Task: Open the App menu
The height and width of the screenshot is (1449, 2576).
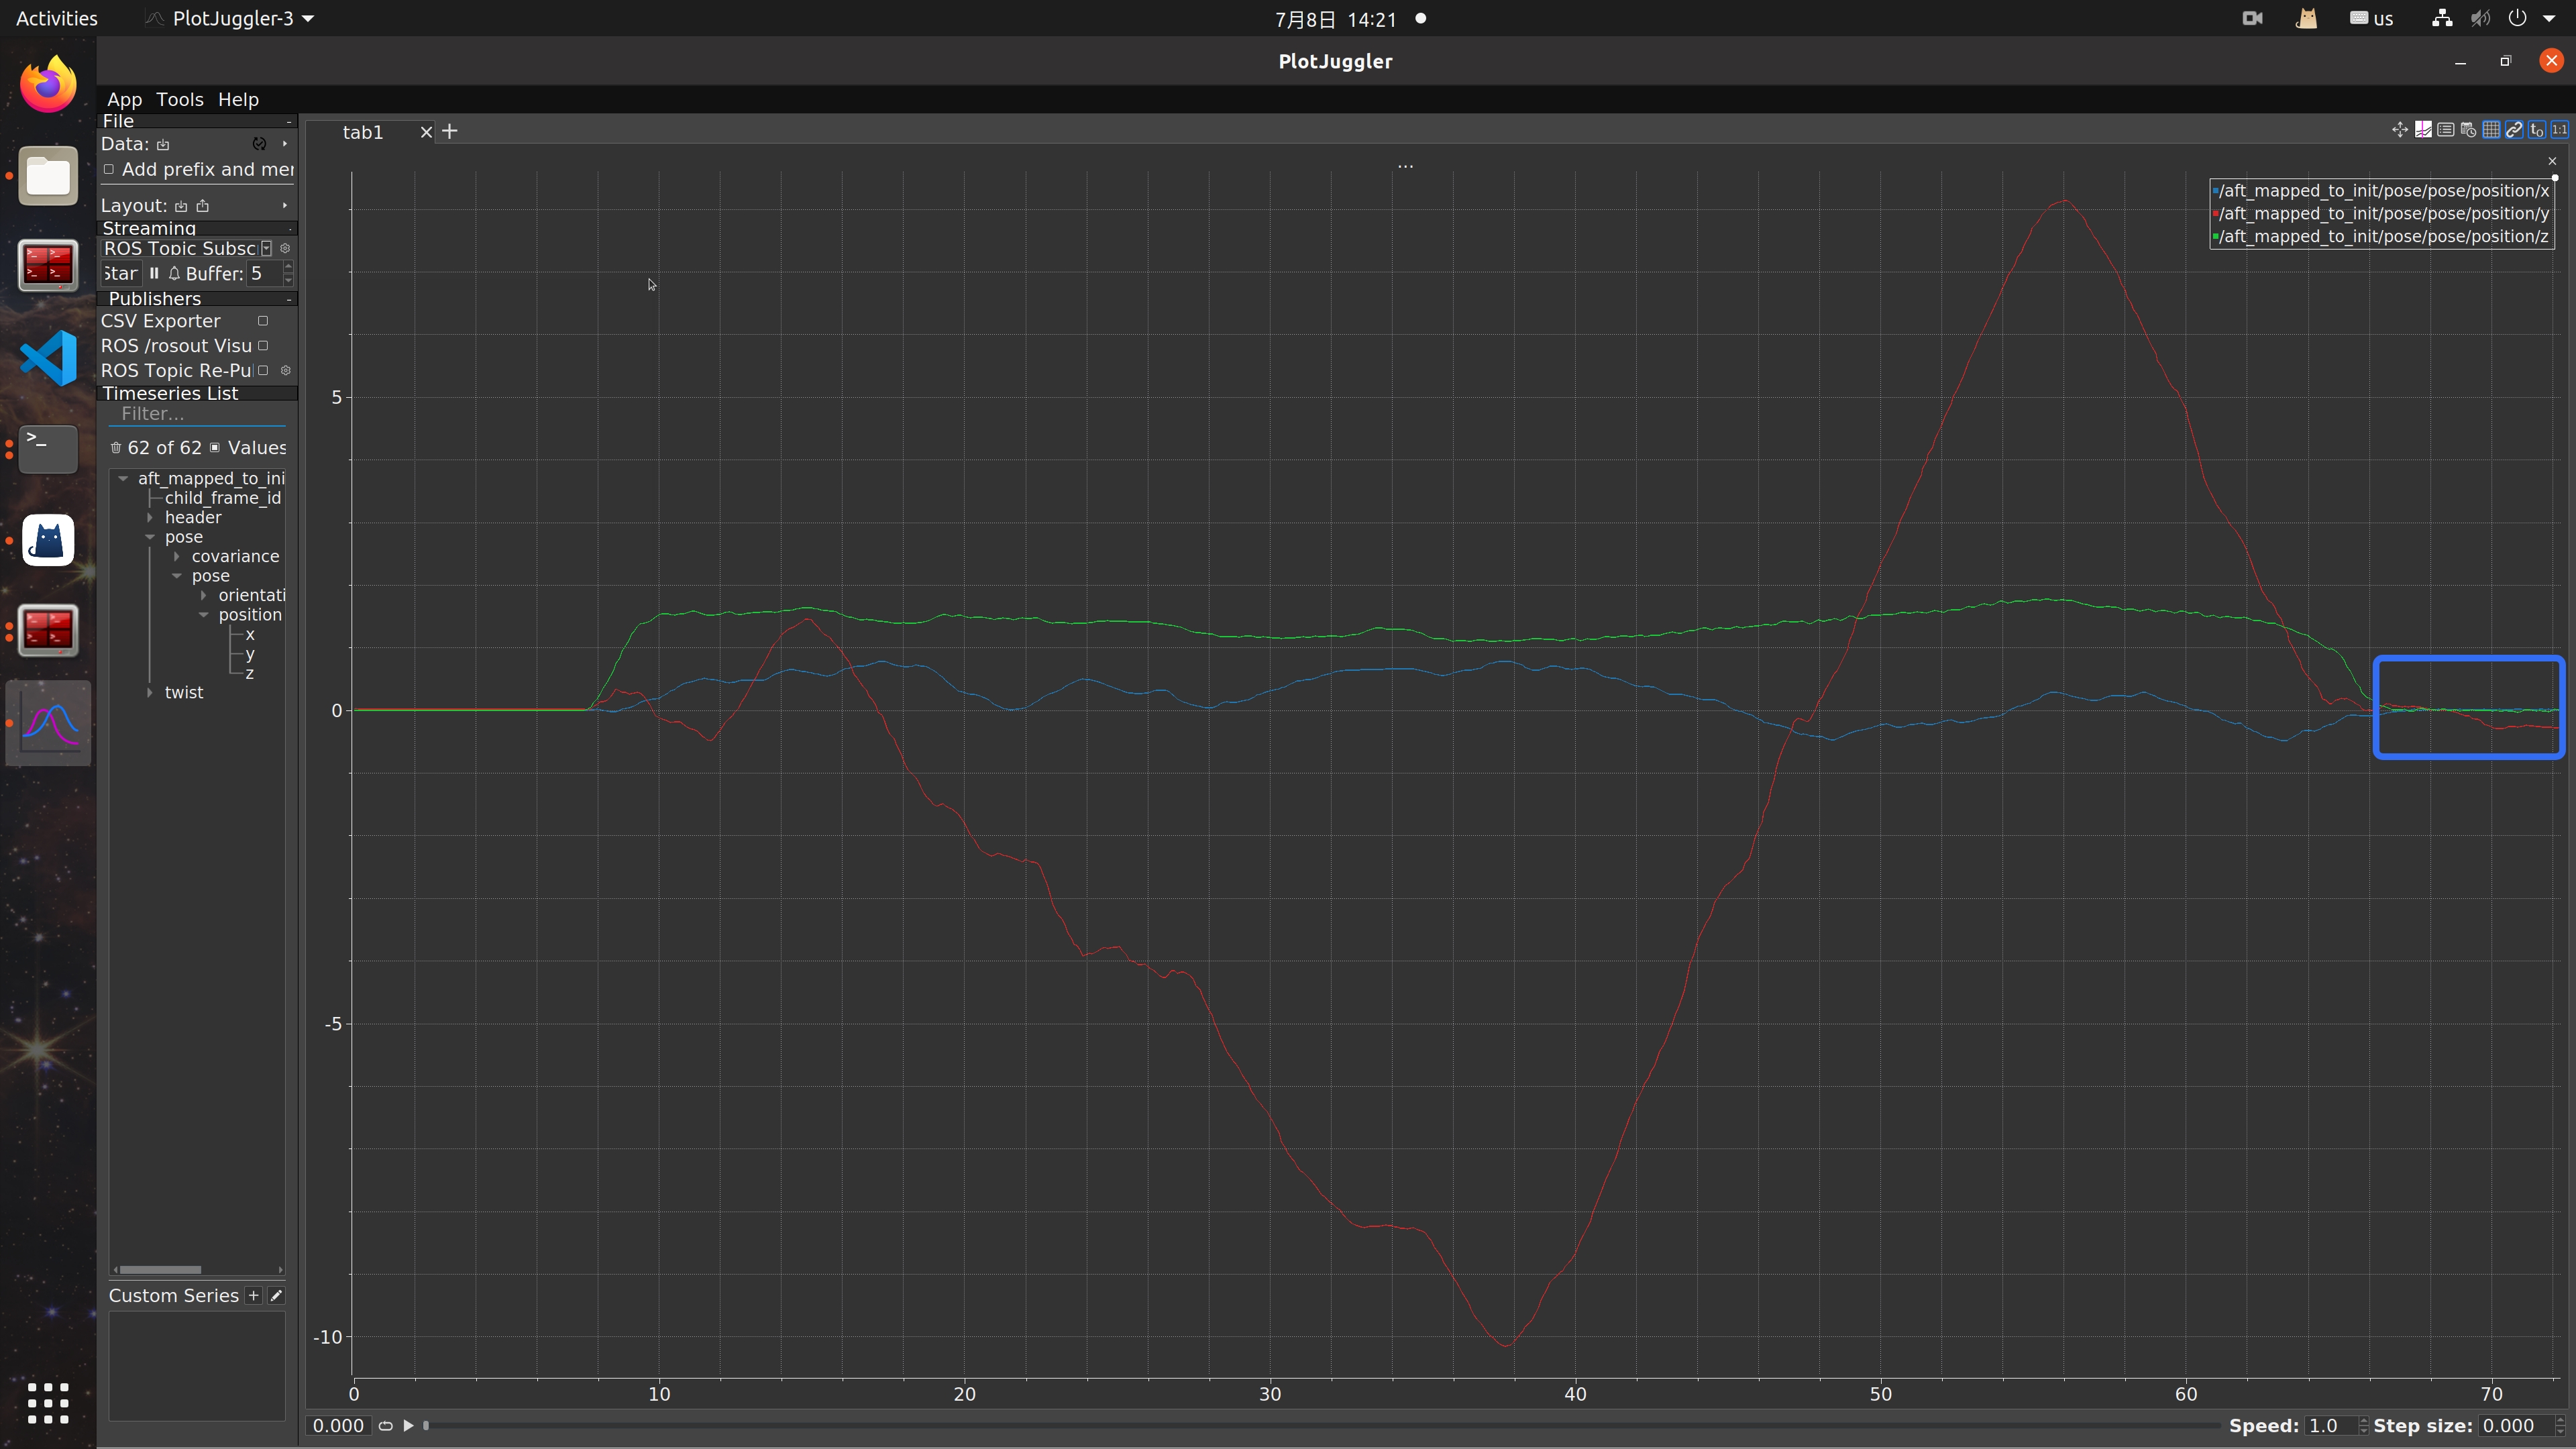Action: tap(125, 100)
